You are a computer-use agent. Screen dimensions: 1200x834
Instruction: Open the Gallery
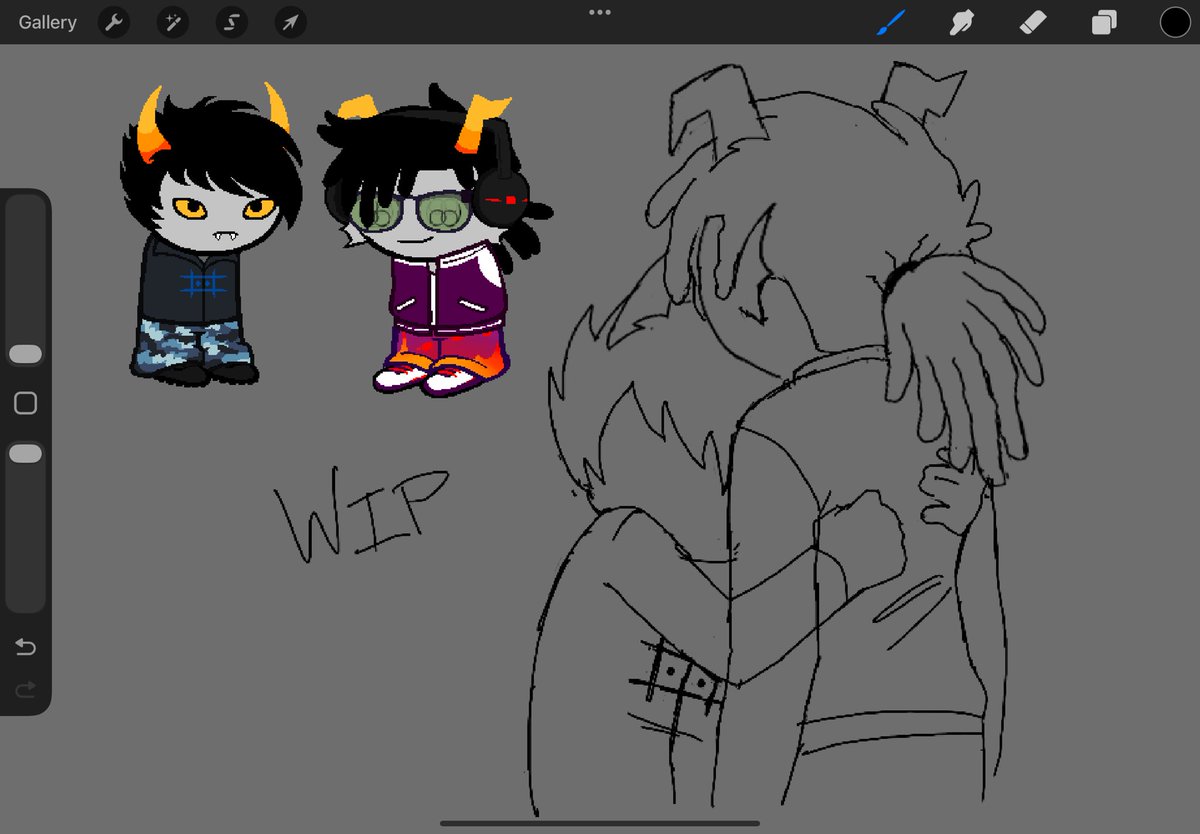[x=47, y=22]
